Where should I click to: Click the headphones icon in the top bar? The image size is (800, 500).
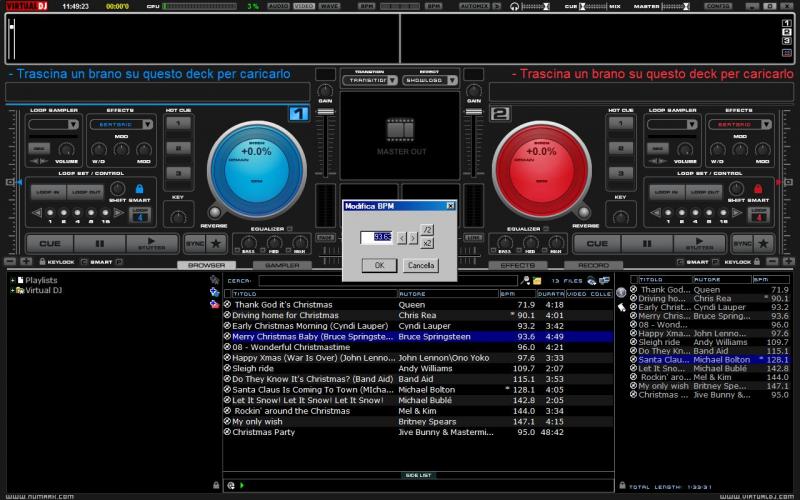point(514,7)
